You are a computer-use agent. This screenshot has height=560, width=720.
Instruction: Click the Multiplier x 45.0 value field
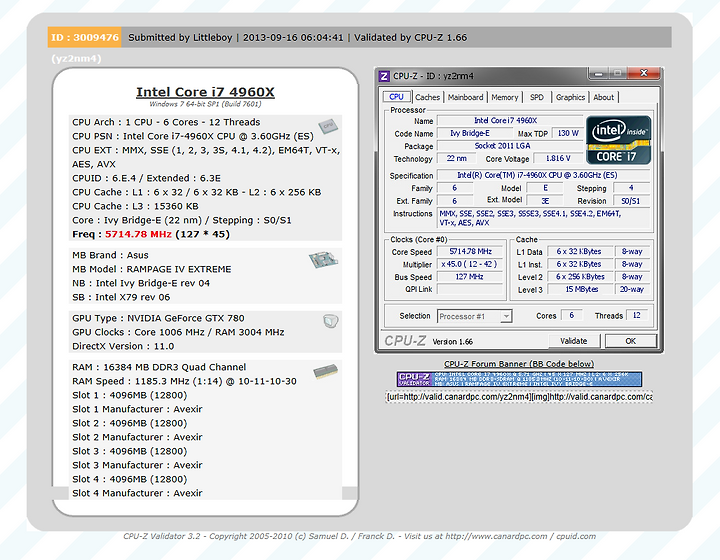point(470,264)
